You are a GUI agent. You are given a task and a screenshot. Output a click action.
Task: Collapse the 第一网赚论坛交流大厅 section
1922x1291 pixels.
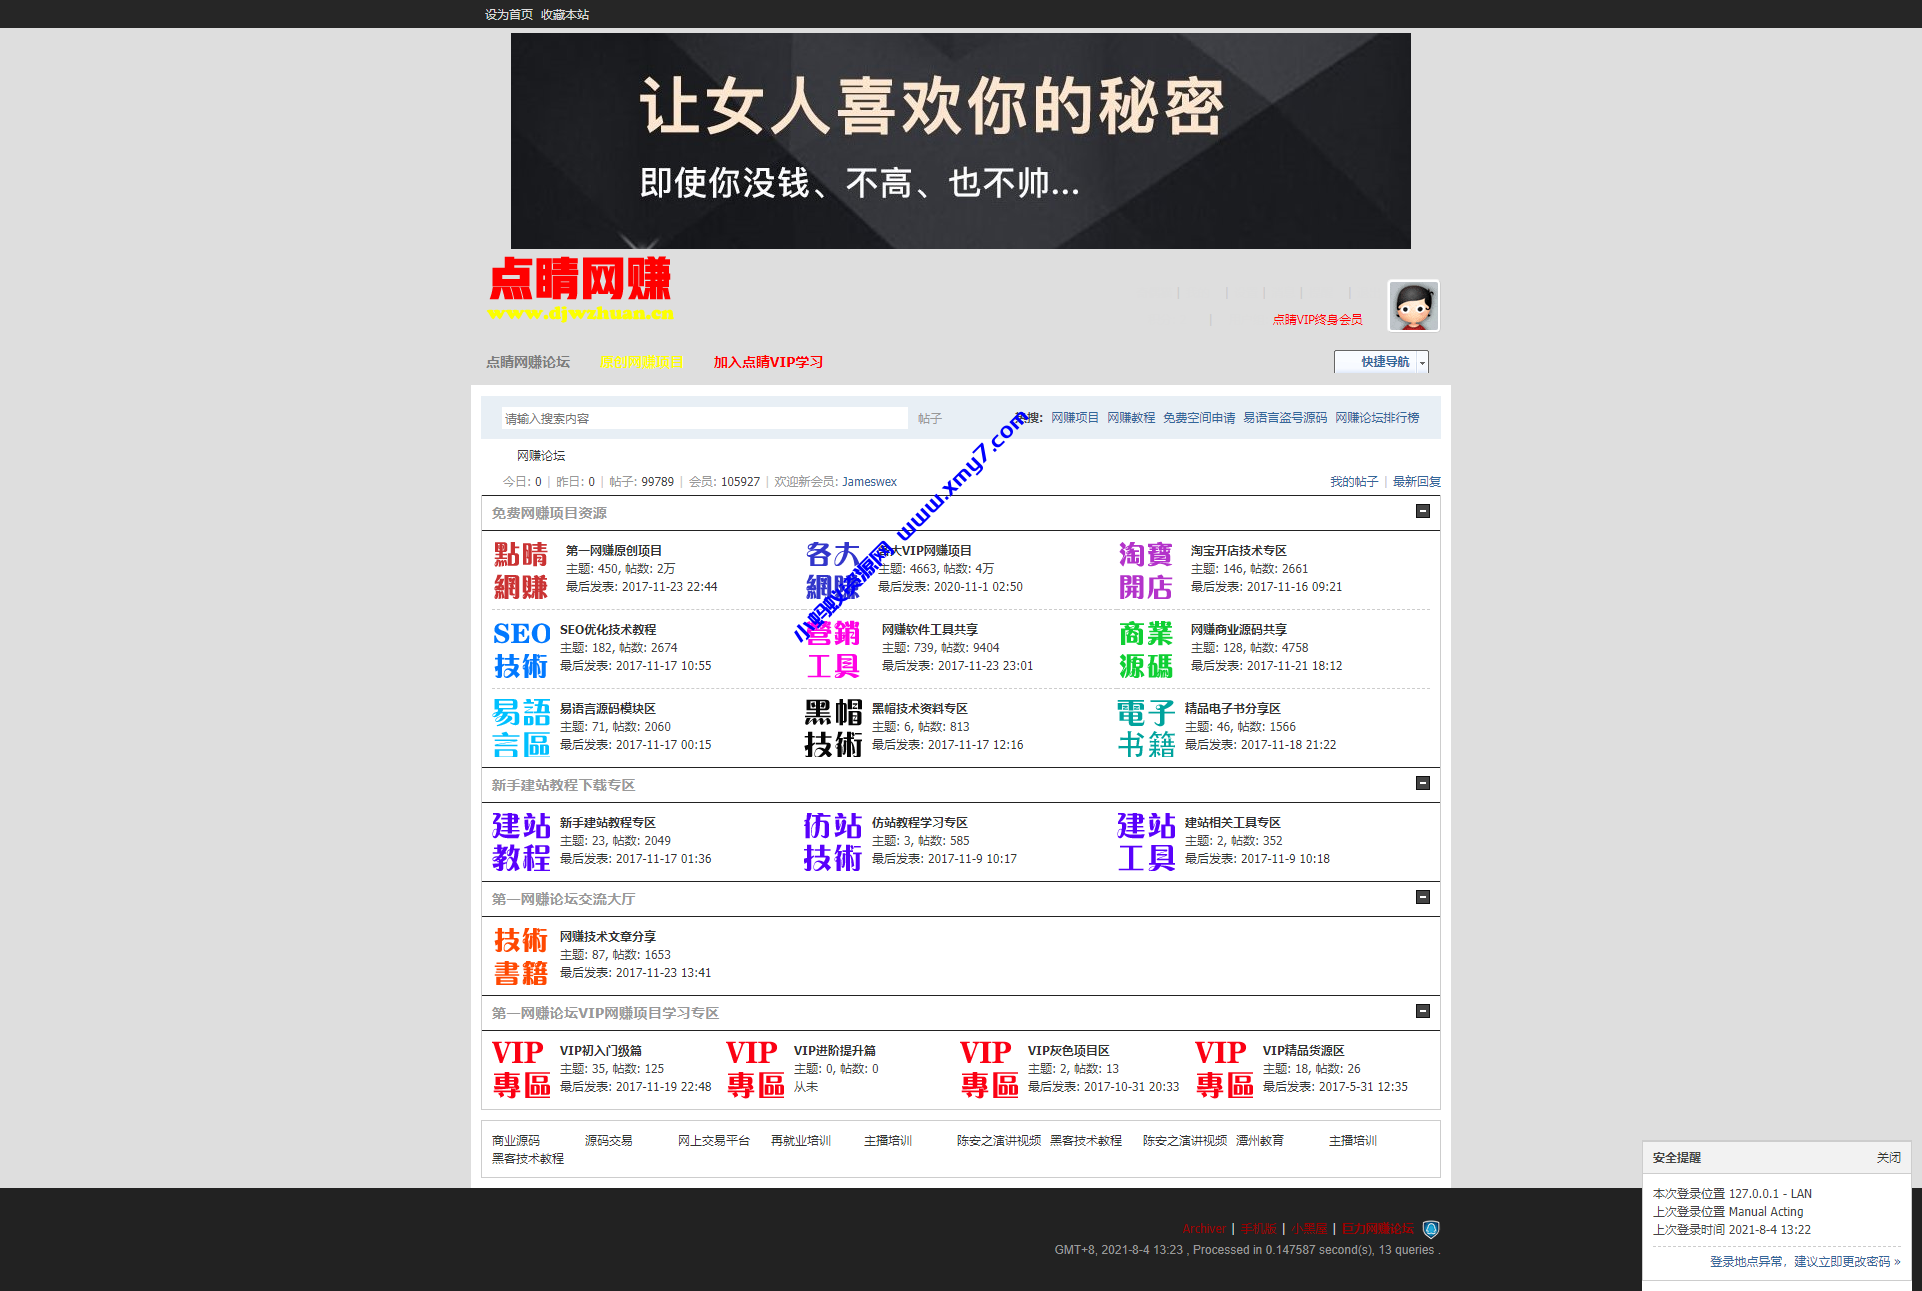[x=1424, y=897]
